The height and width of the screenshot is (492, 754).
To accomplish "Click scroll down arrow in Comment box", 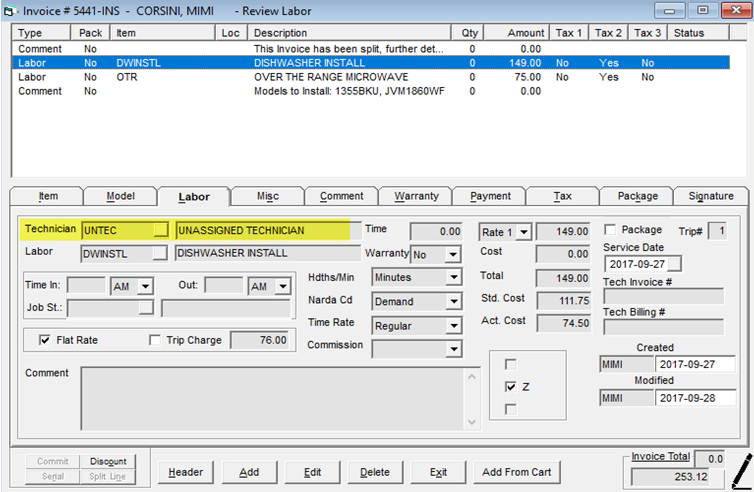I will pyautogui.click(x=472, y=422).
